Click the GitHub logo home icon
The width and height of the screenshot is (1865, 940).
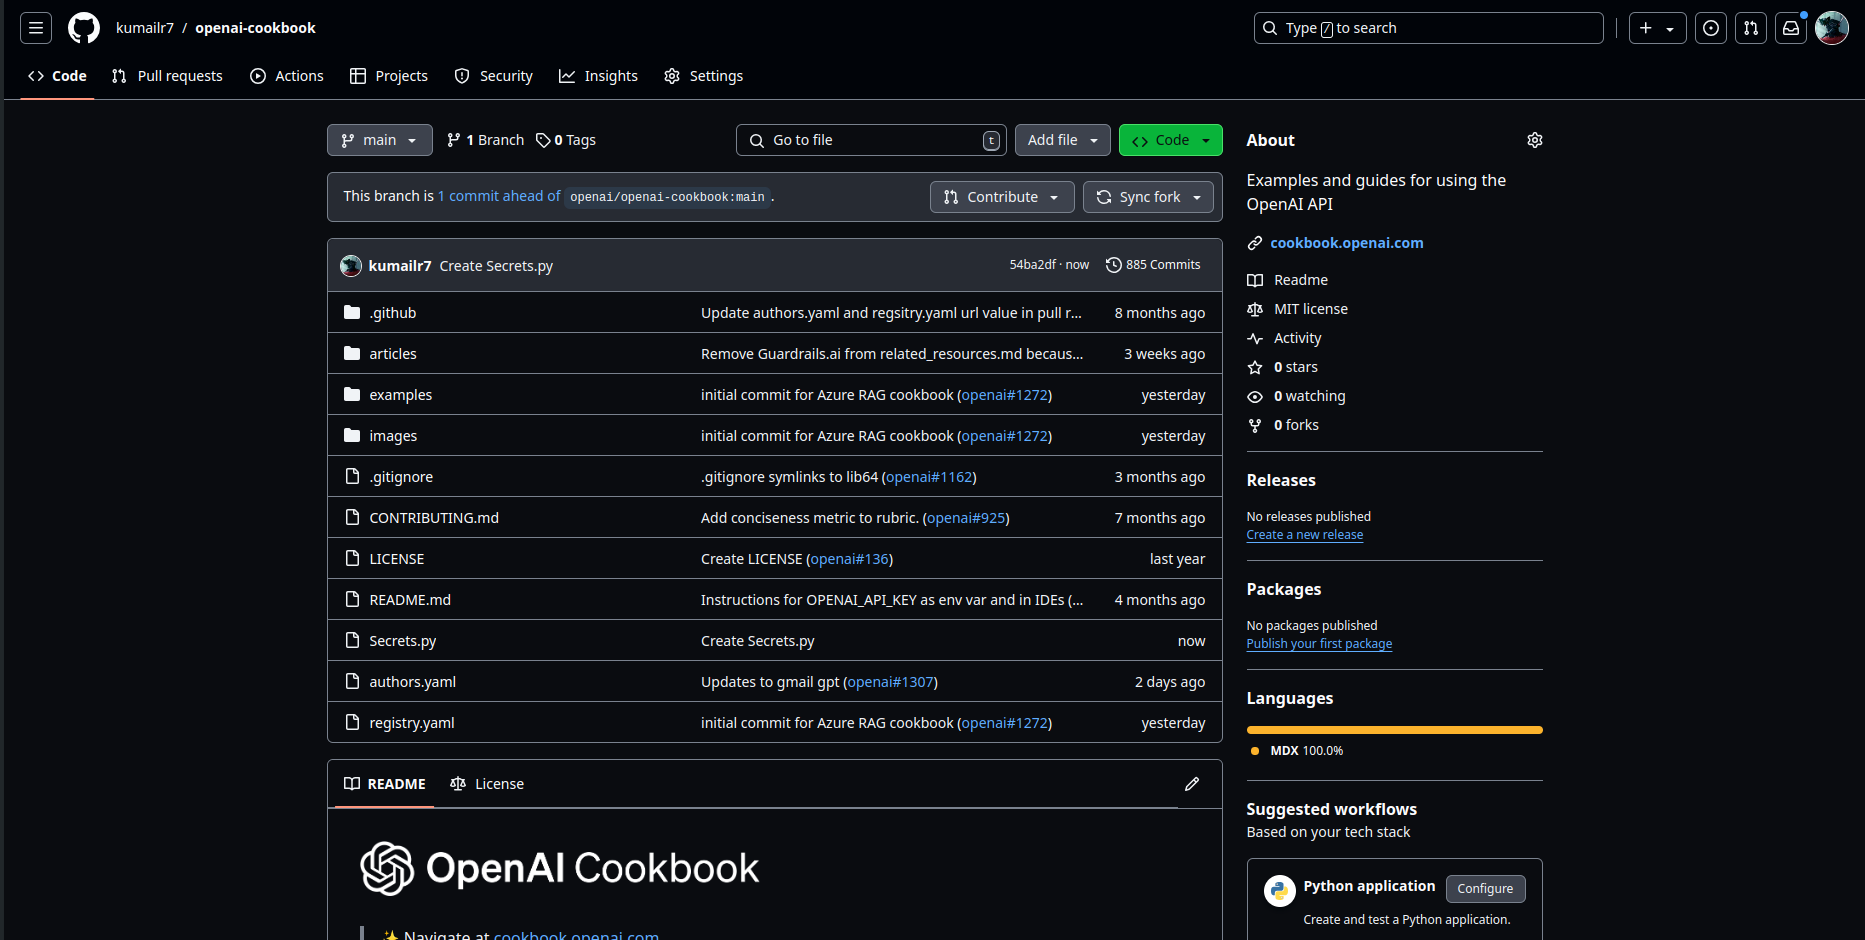point(84,28)
